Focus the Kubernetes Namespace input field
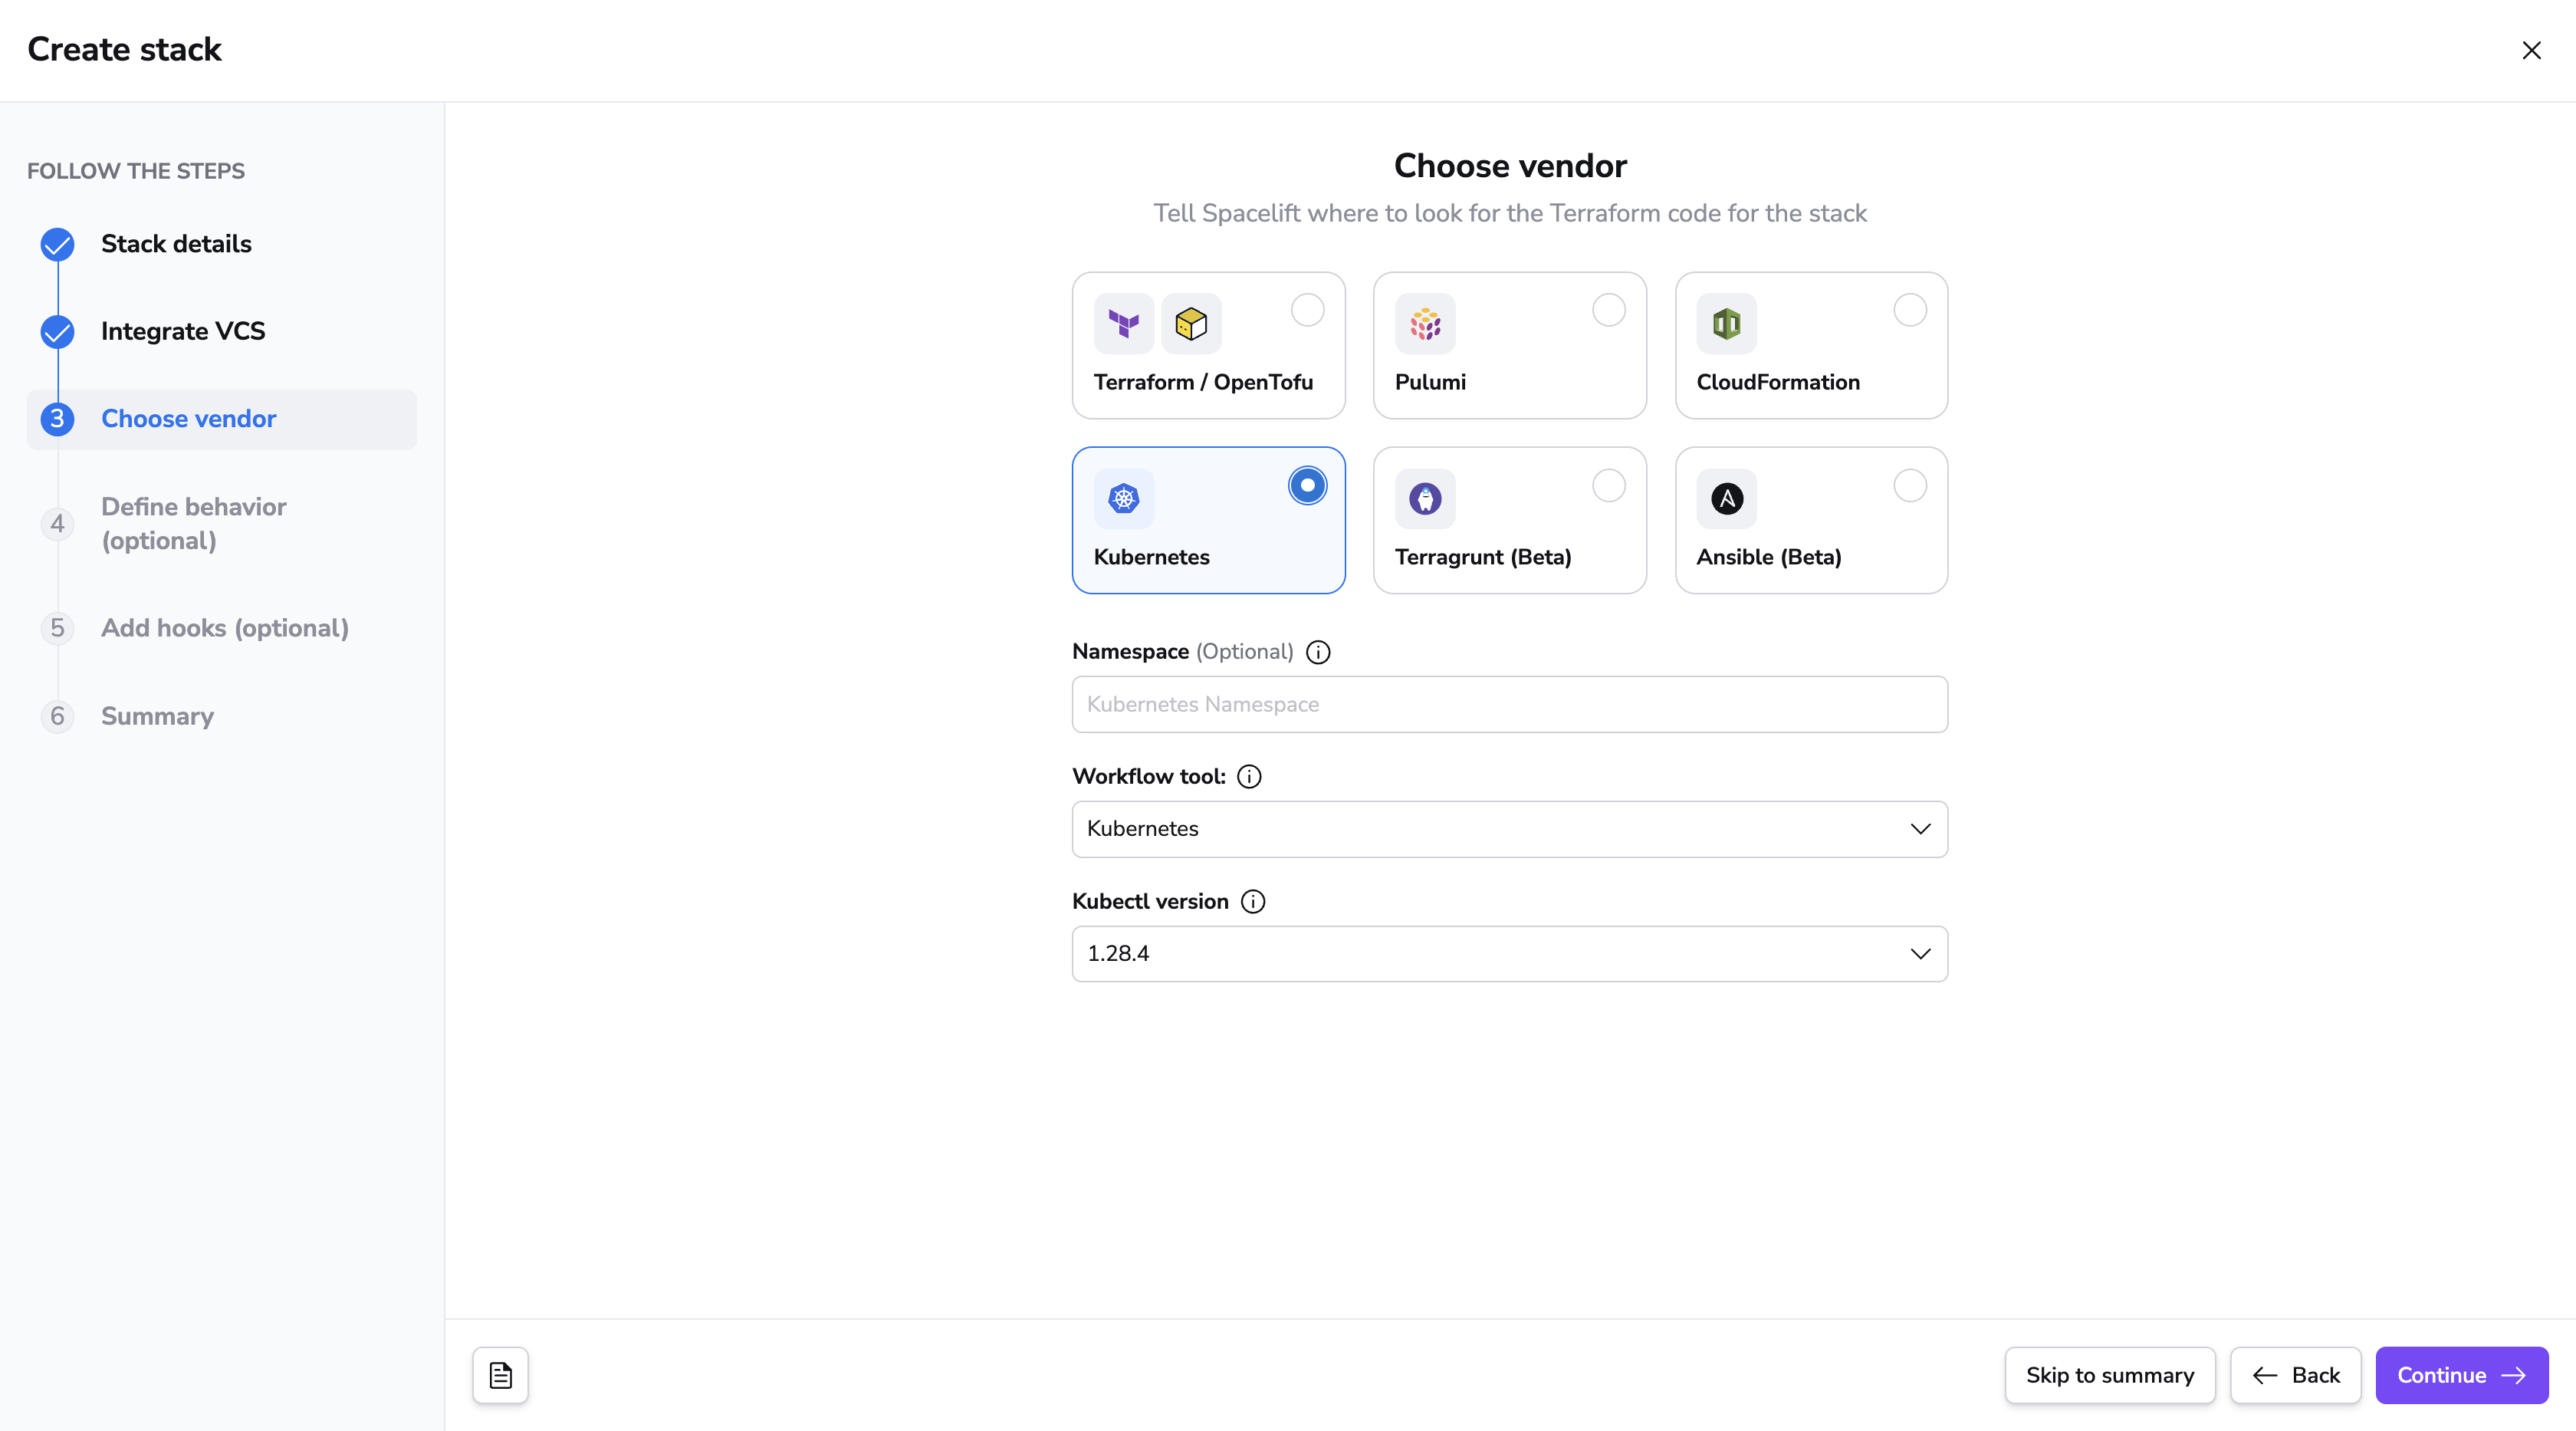2576x1431 pixels. (x=1510, y=704)
